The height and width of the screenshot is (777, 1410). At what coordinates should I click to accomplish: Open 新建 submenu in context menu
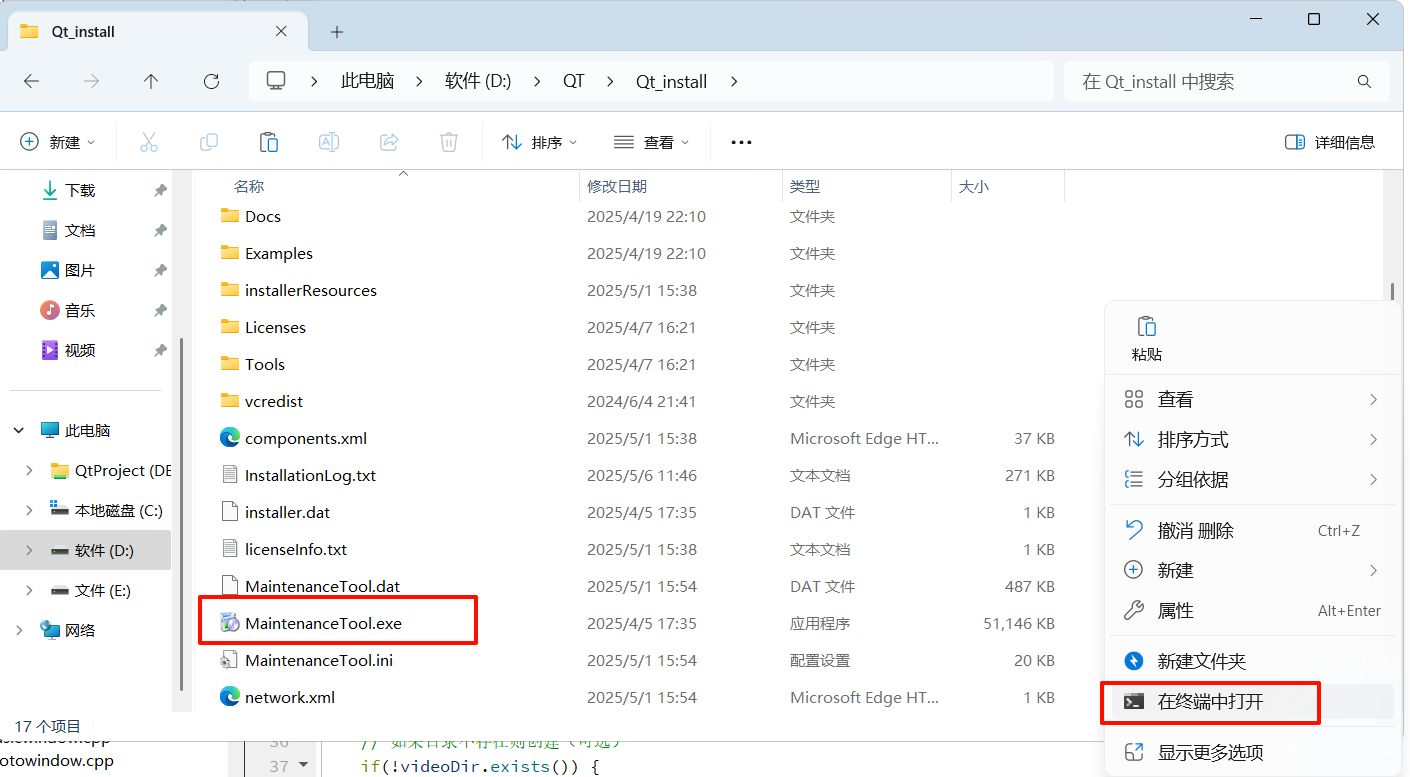(1253, 570)
